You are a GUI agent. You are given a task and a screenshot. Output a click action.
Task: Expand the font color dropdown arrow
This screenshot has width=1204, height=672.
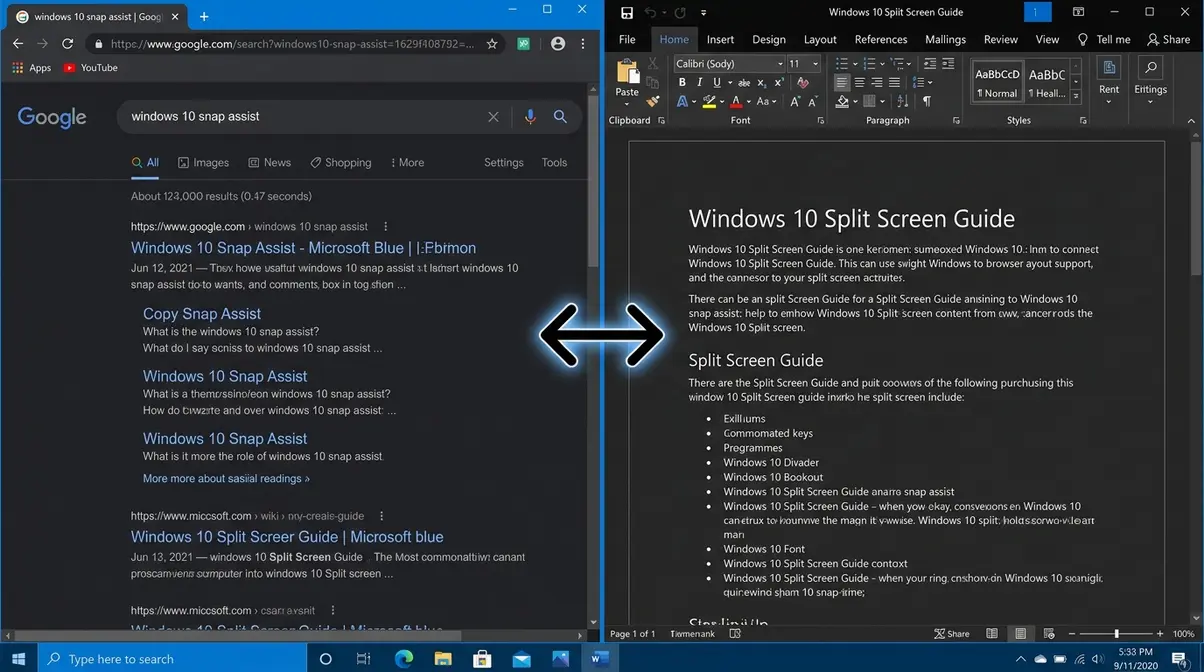pos(749,101)
